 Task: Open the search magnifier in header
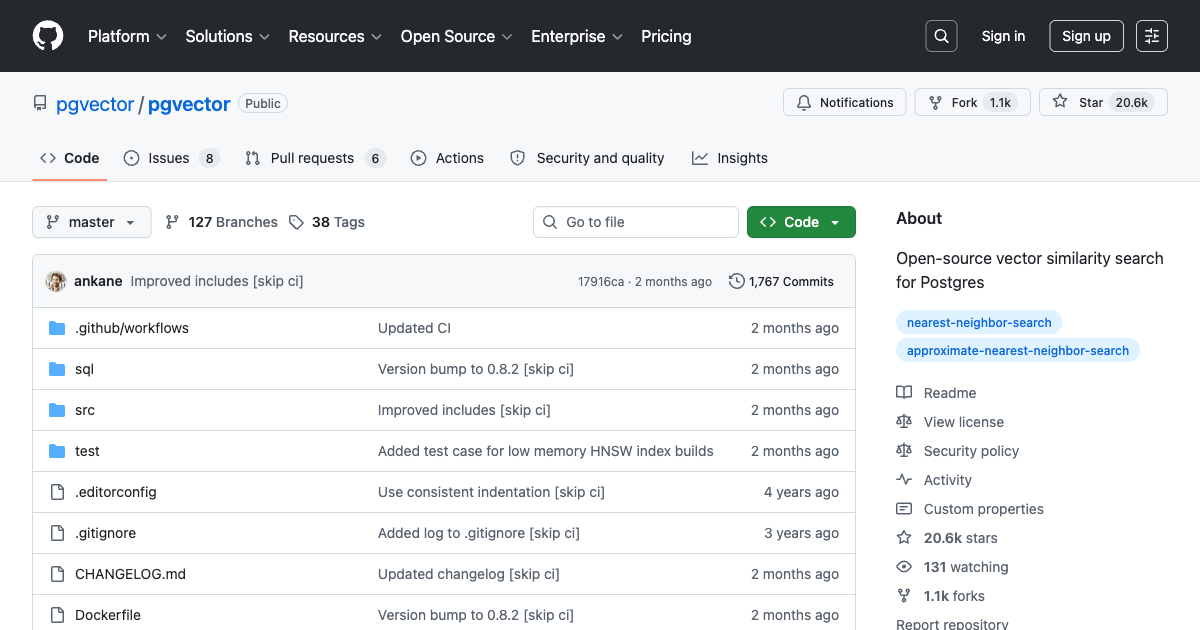click(x=941, y=36)
